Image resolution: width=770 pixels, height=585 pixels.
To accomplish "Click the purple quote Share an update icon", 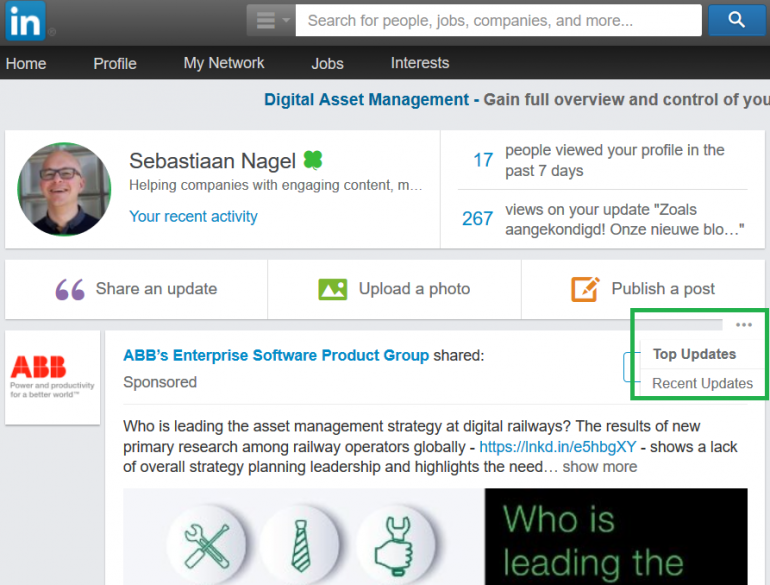I will pos(70,289).
